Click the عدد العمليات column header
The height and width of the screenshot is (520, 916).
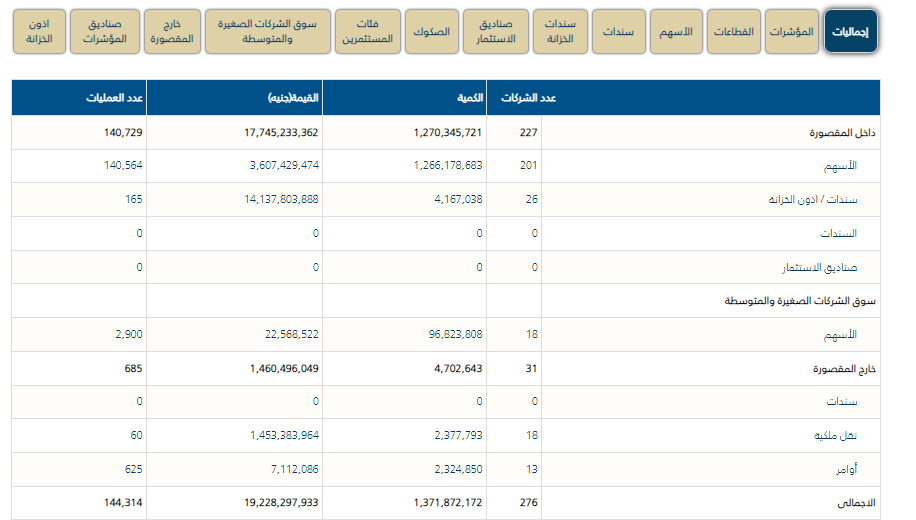click(118, 98)
